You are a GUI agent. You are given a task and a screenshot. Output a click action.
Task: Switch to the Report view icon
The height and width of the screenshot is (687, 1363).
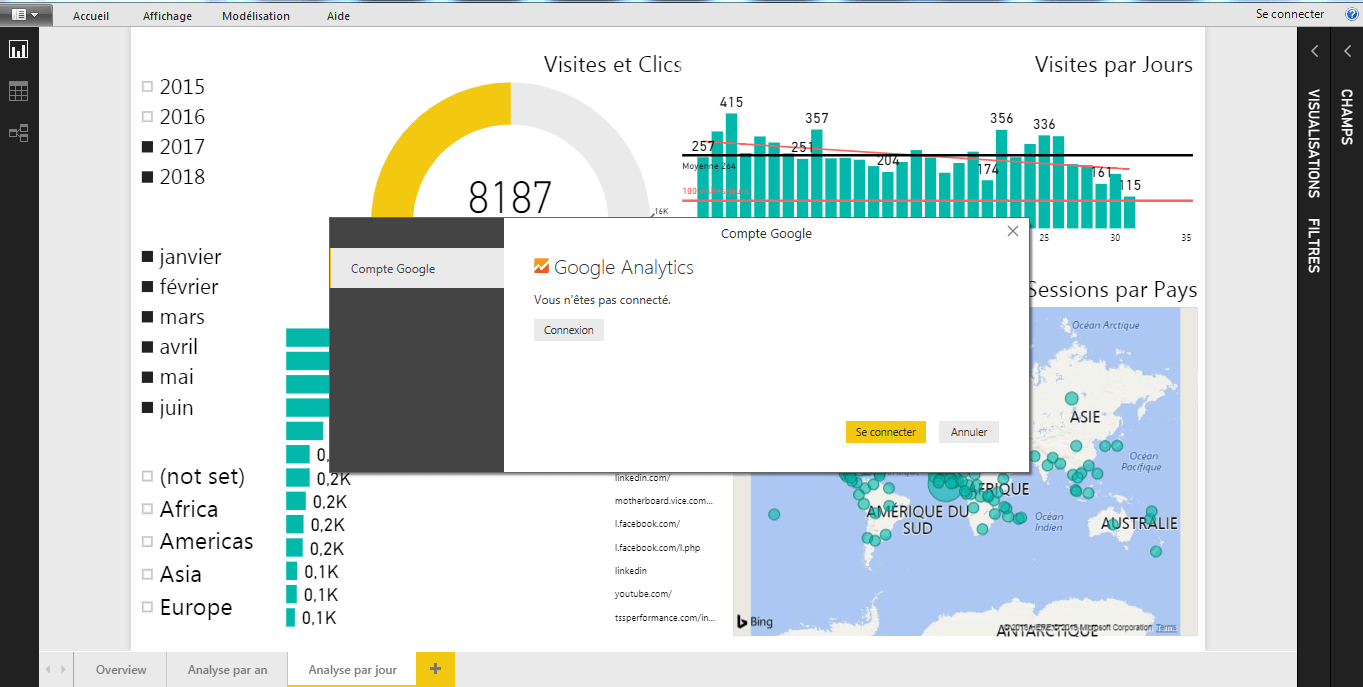click(18, 50)
